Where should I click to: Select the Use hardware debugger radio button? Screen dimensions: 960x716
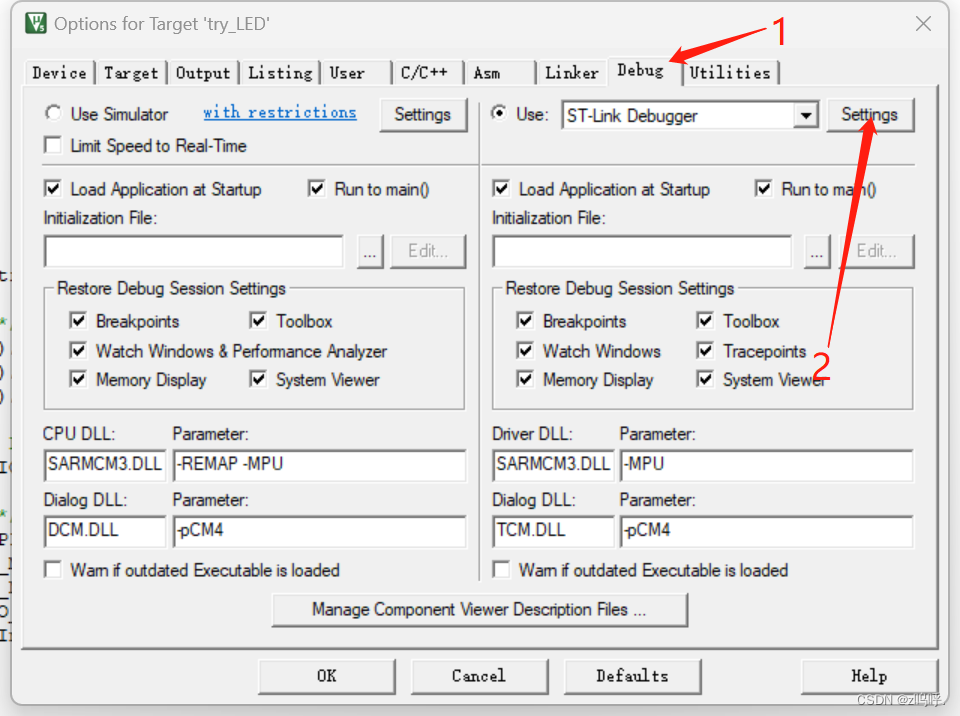coord(500,113)
